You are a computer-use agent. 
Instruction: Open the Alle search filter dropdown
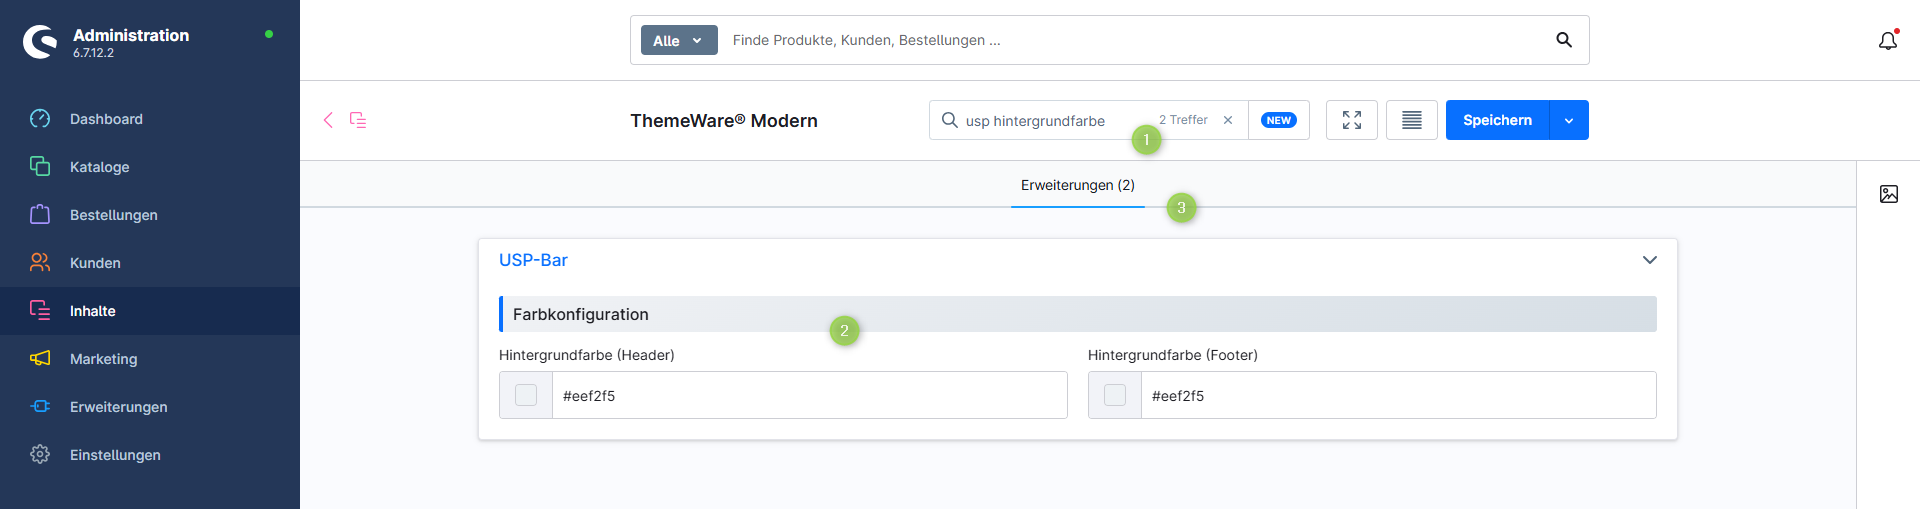pyautogui.click(x=679, y=40)
